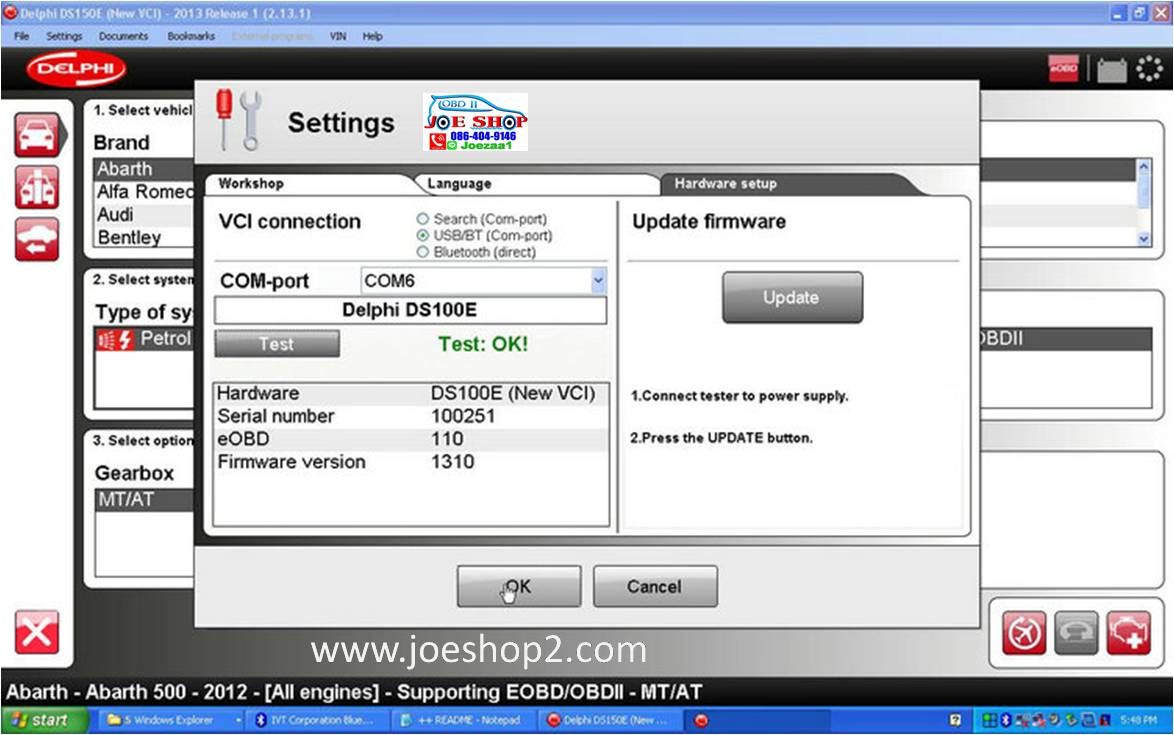Click the red car vehicle selection icon
The image size is (1174, 735).
(36, 135)
